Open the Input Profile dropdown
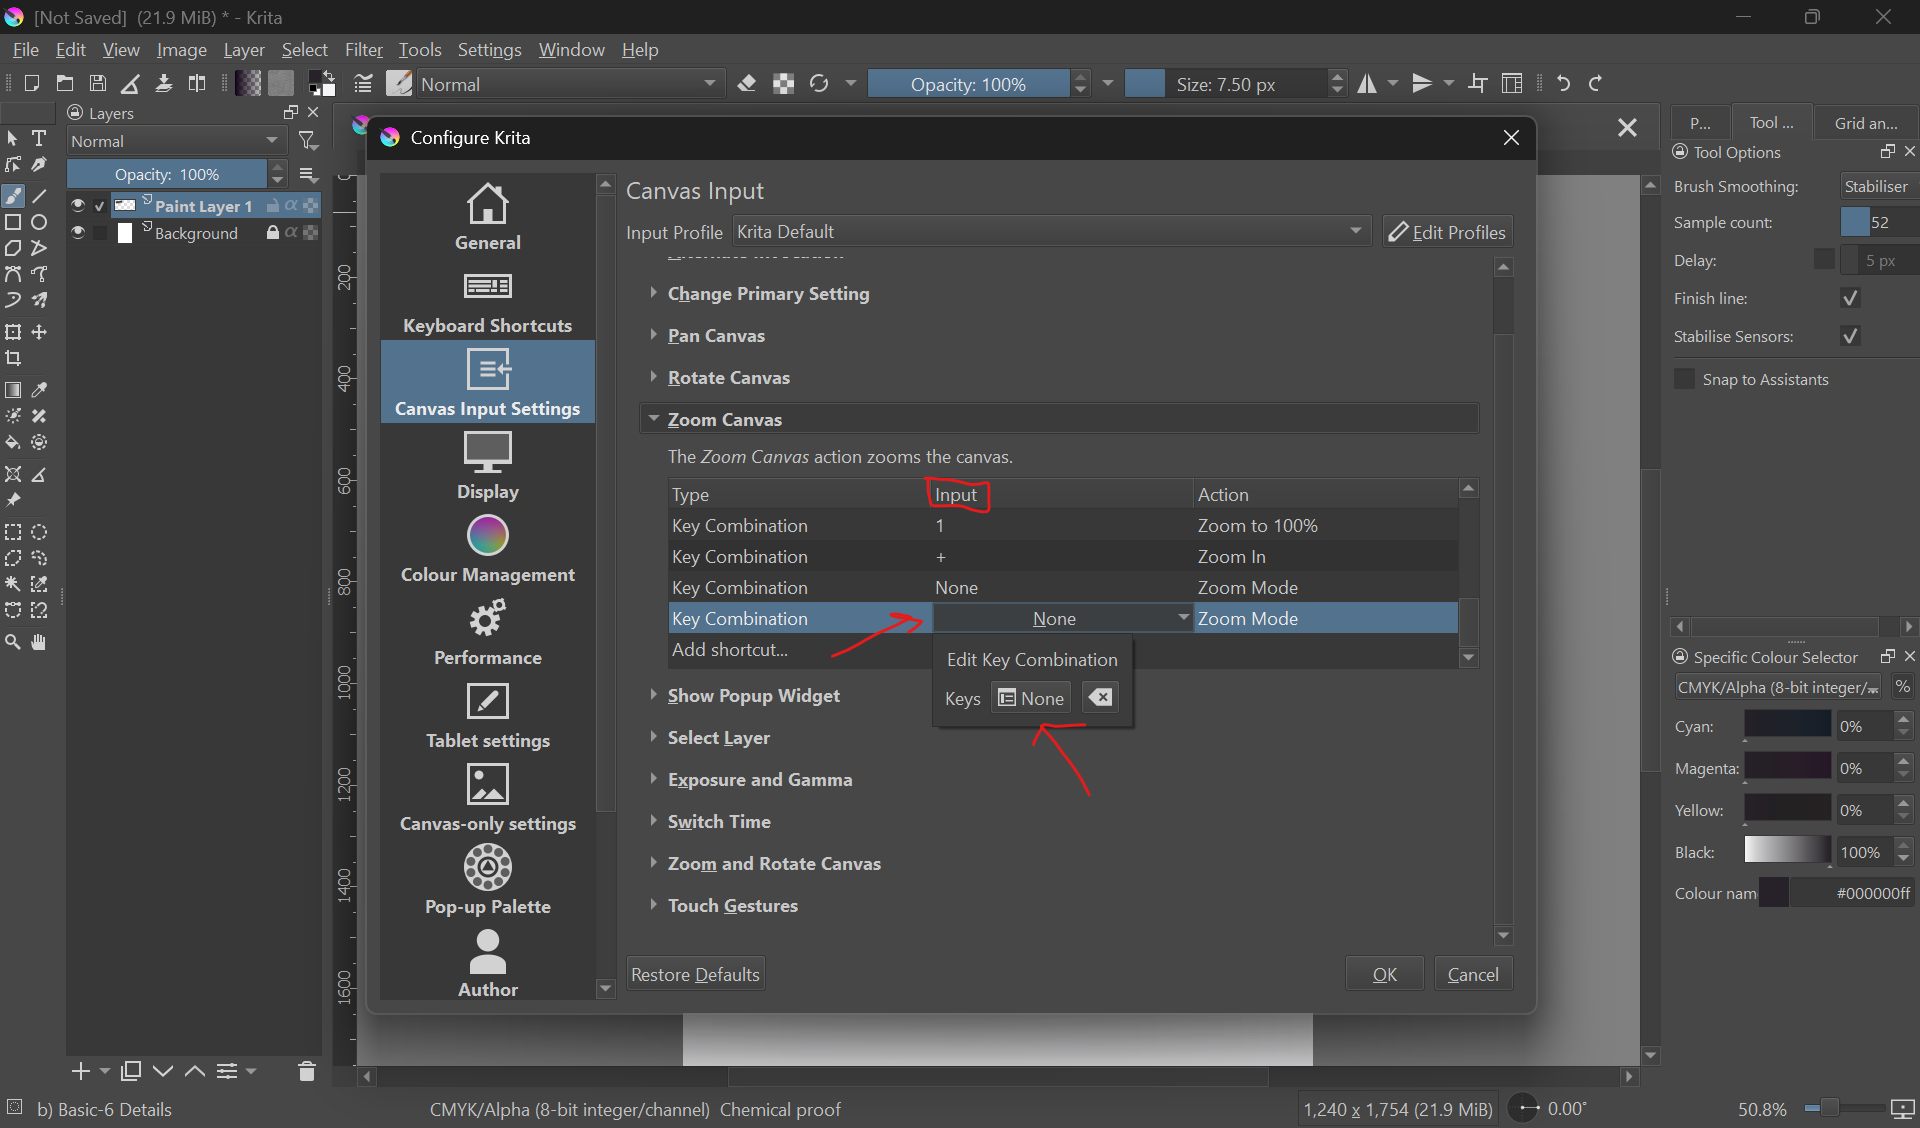The image size is (1920, 1128). pyautogui.click(x=1050, y=232)
